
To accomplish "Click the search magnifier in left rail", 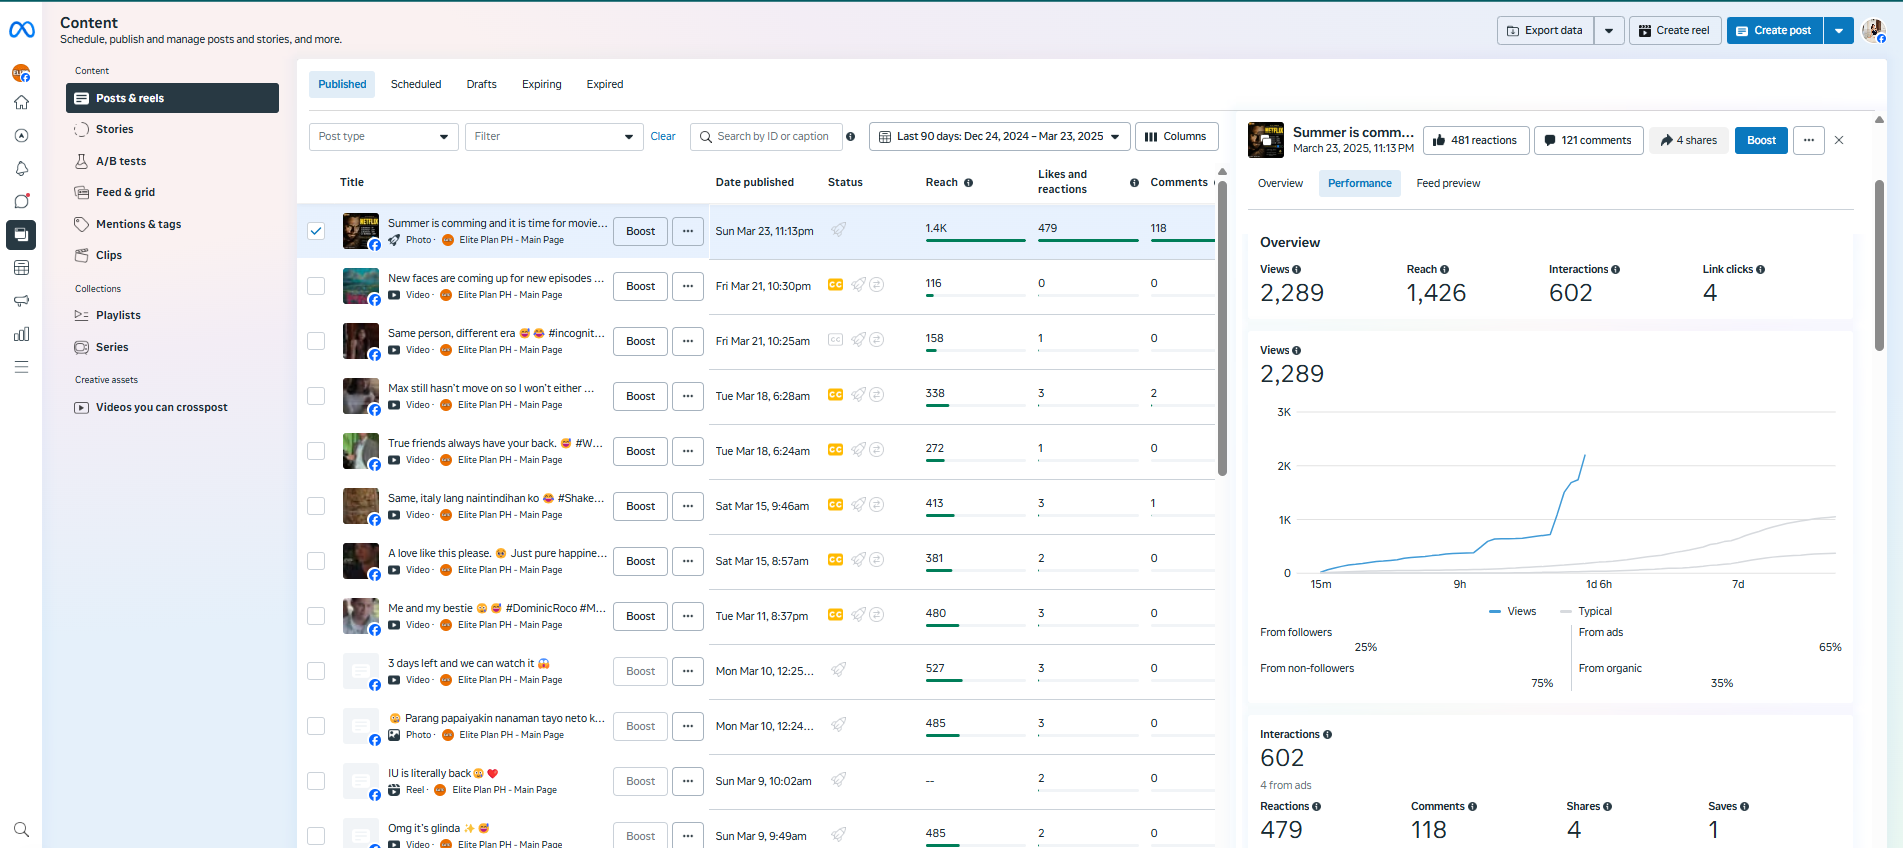I will 21,829.
